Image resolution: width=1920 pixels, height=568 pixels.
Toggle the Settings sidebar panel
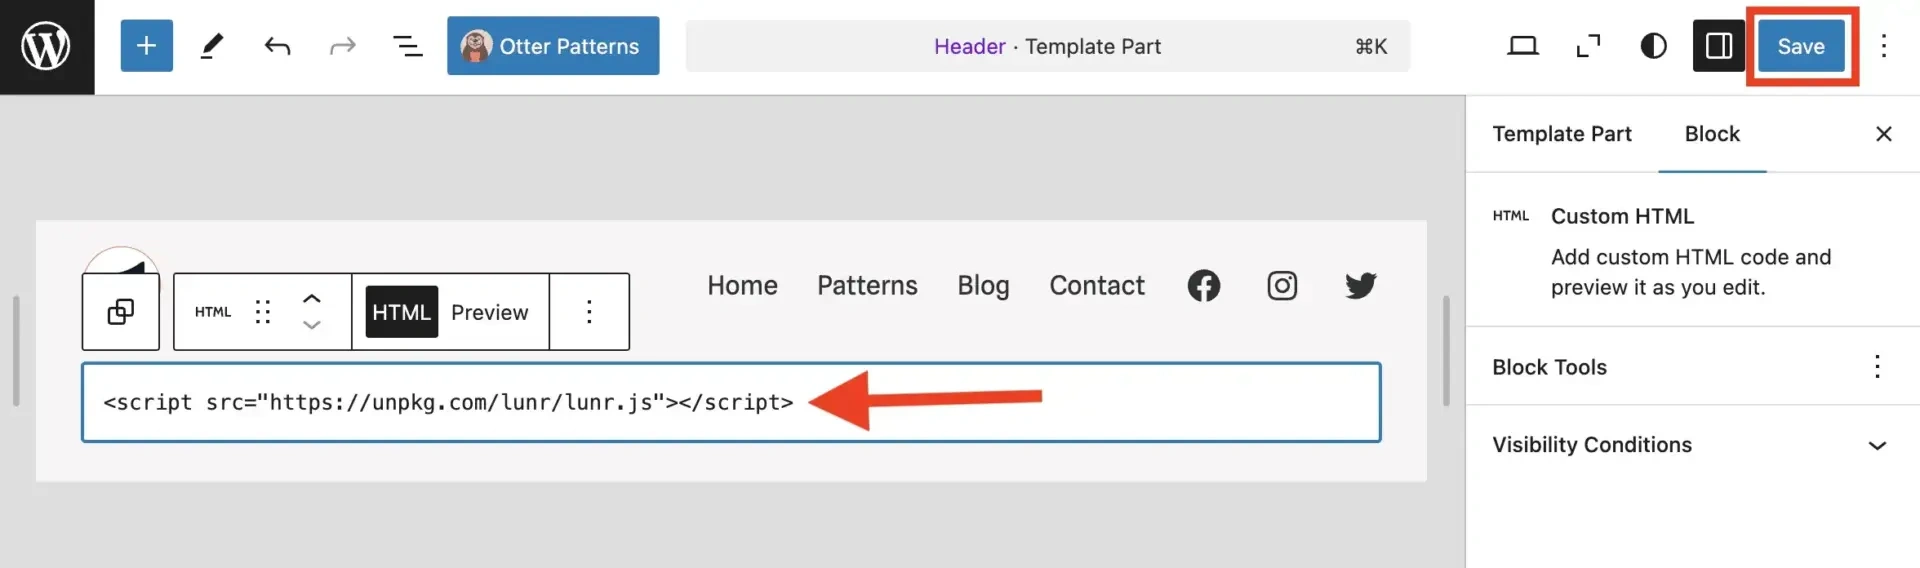point(1718,46)
